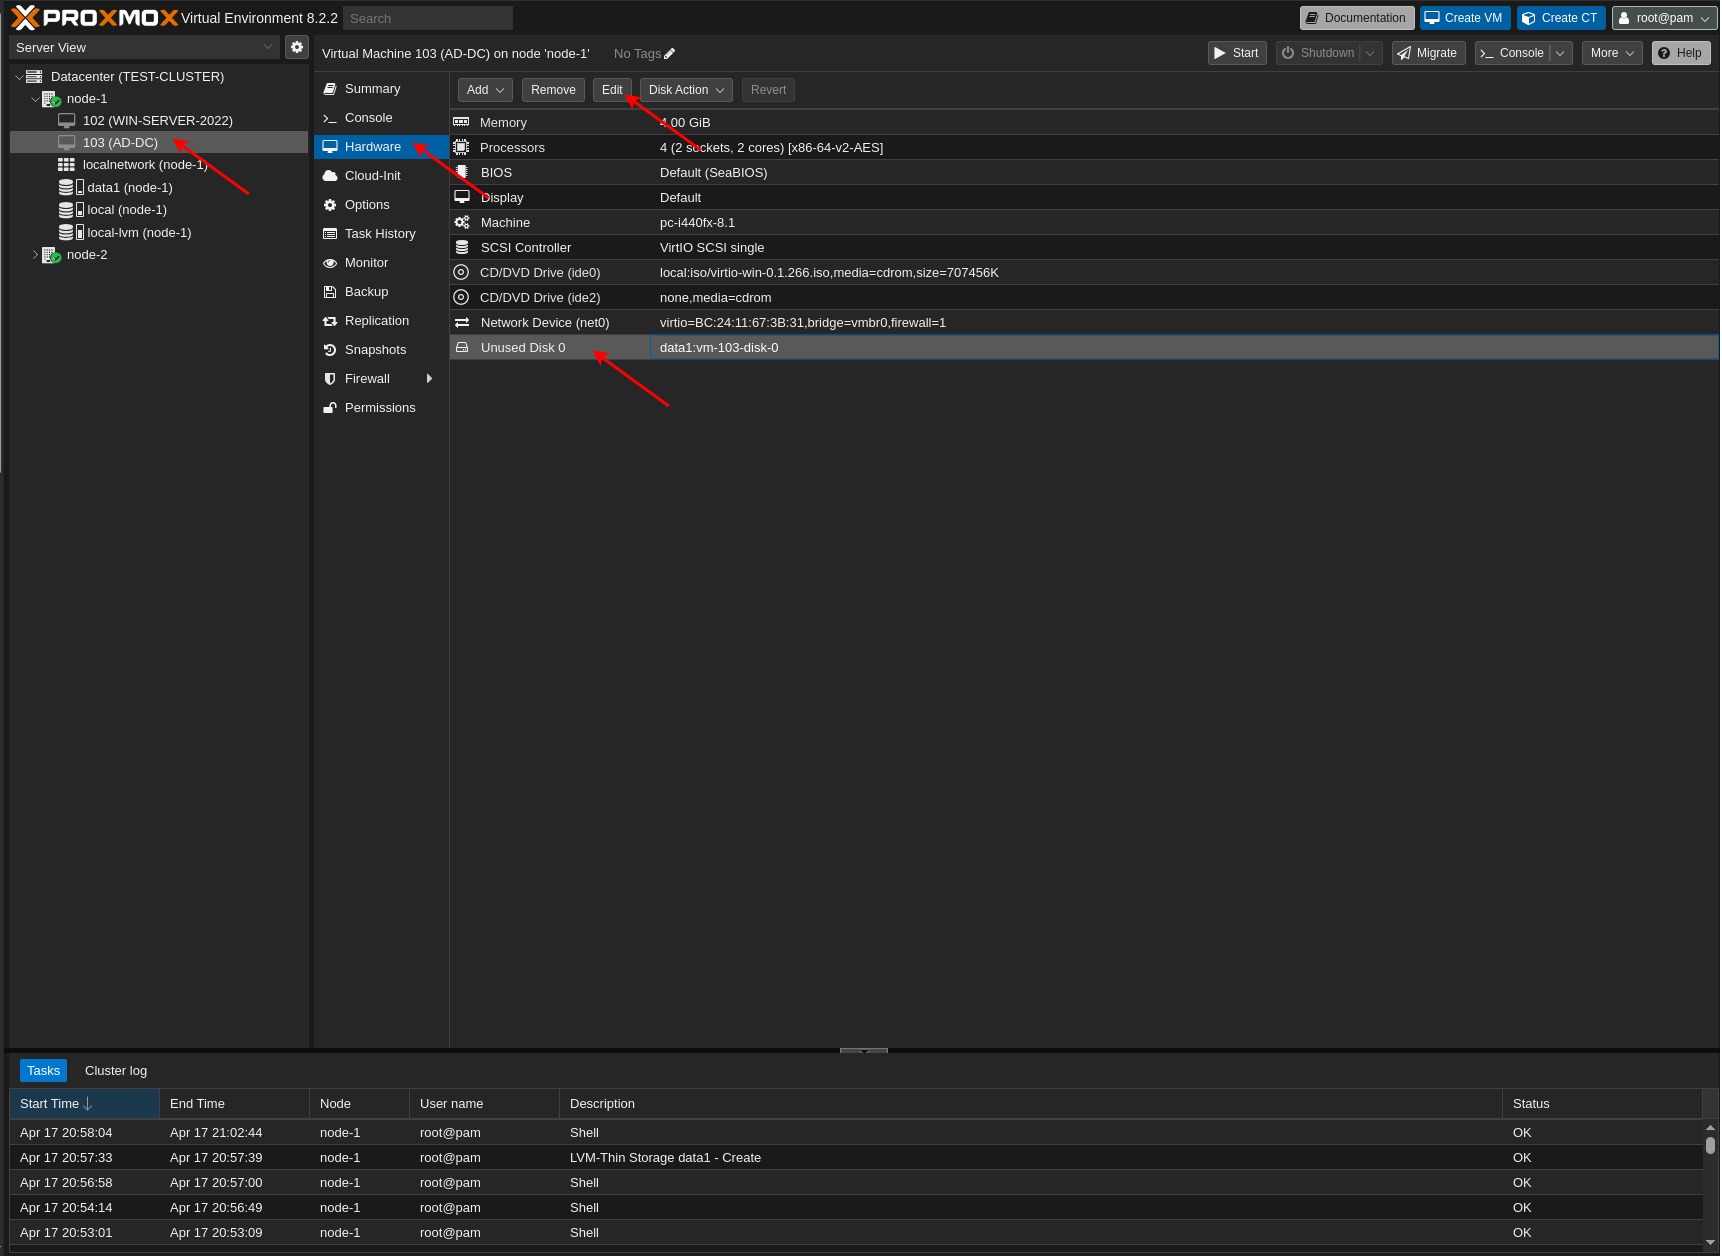Click the Documentation icon in the header
Viewport: 1722px width, 1256px height.
coord(1356,17)
